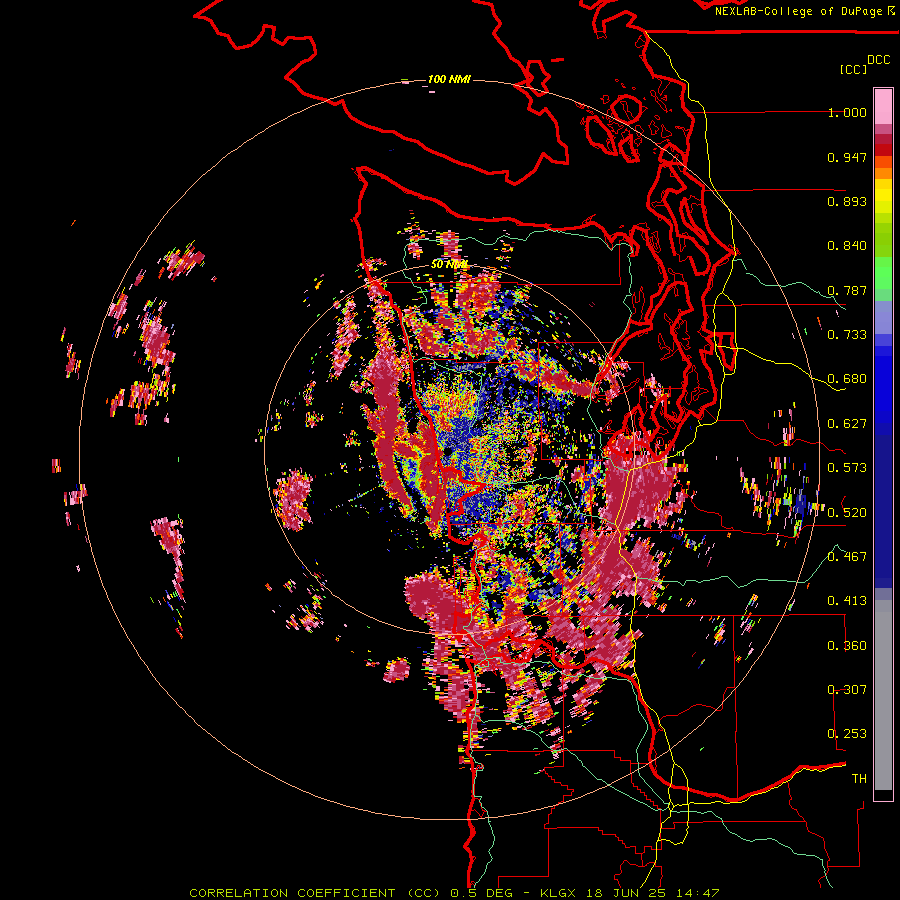Select the 0.947 scale value
The width and height of the screenshot is (900, 900).
[x=847, y=157]
